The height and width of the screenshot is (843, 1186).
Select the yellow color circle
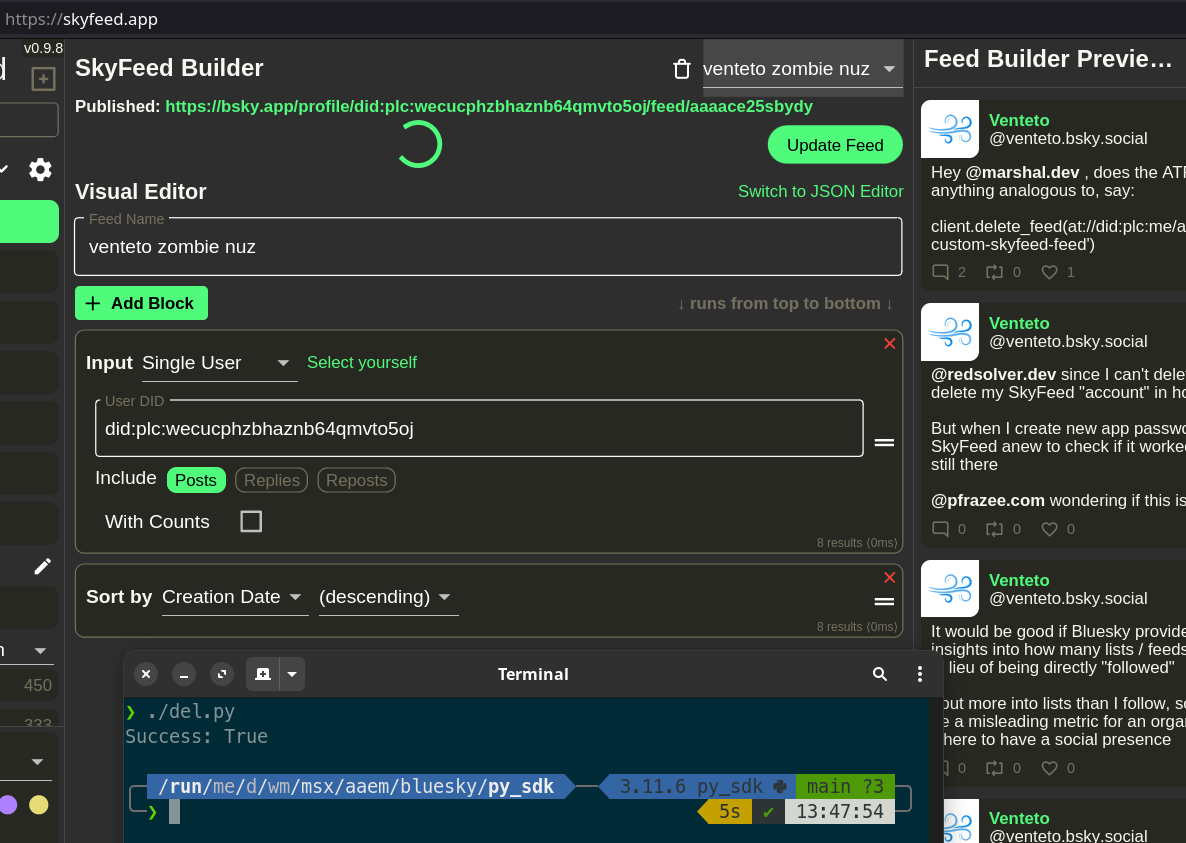pos(39,805)
